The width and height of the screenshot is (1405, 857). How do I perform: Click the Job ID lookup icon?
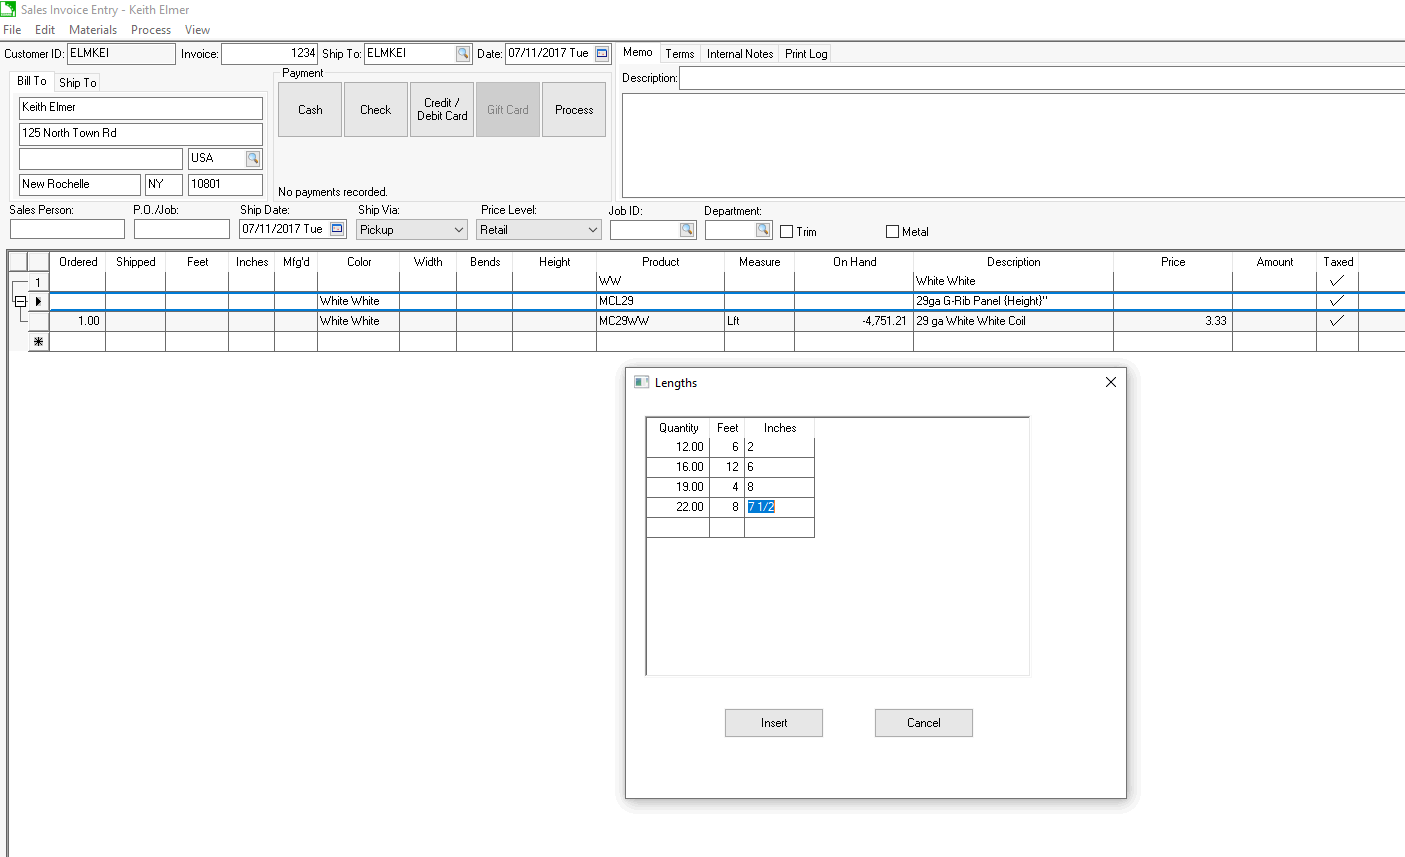click(687, 230)
